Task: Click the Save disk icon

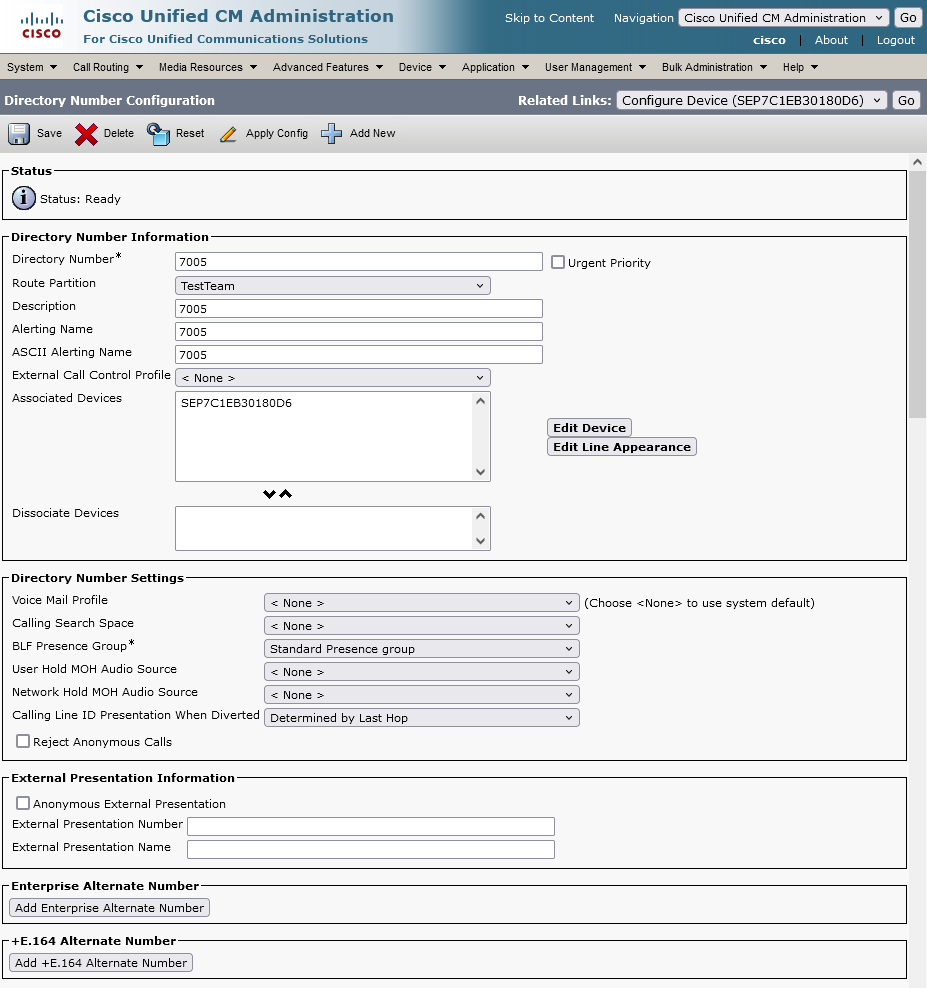Action: pyautogui.click(x=19, y=133)
